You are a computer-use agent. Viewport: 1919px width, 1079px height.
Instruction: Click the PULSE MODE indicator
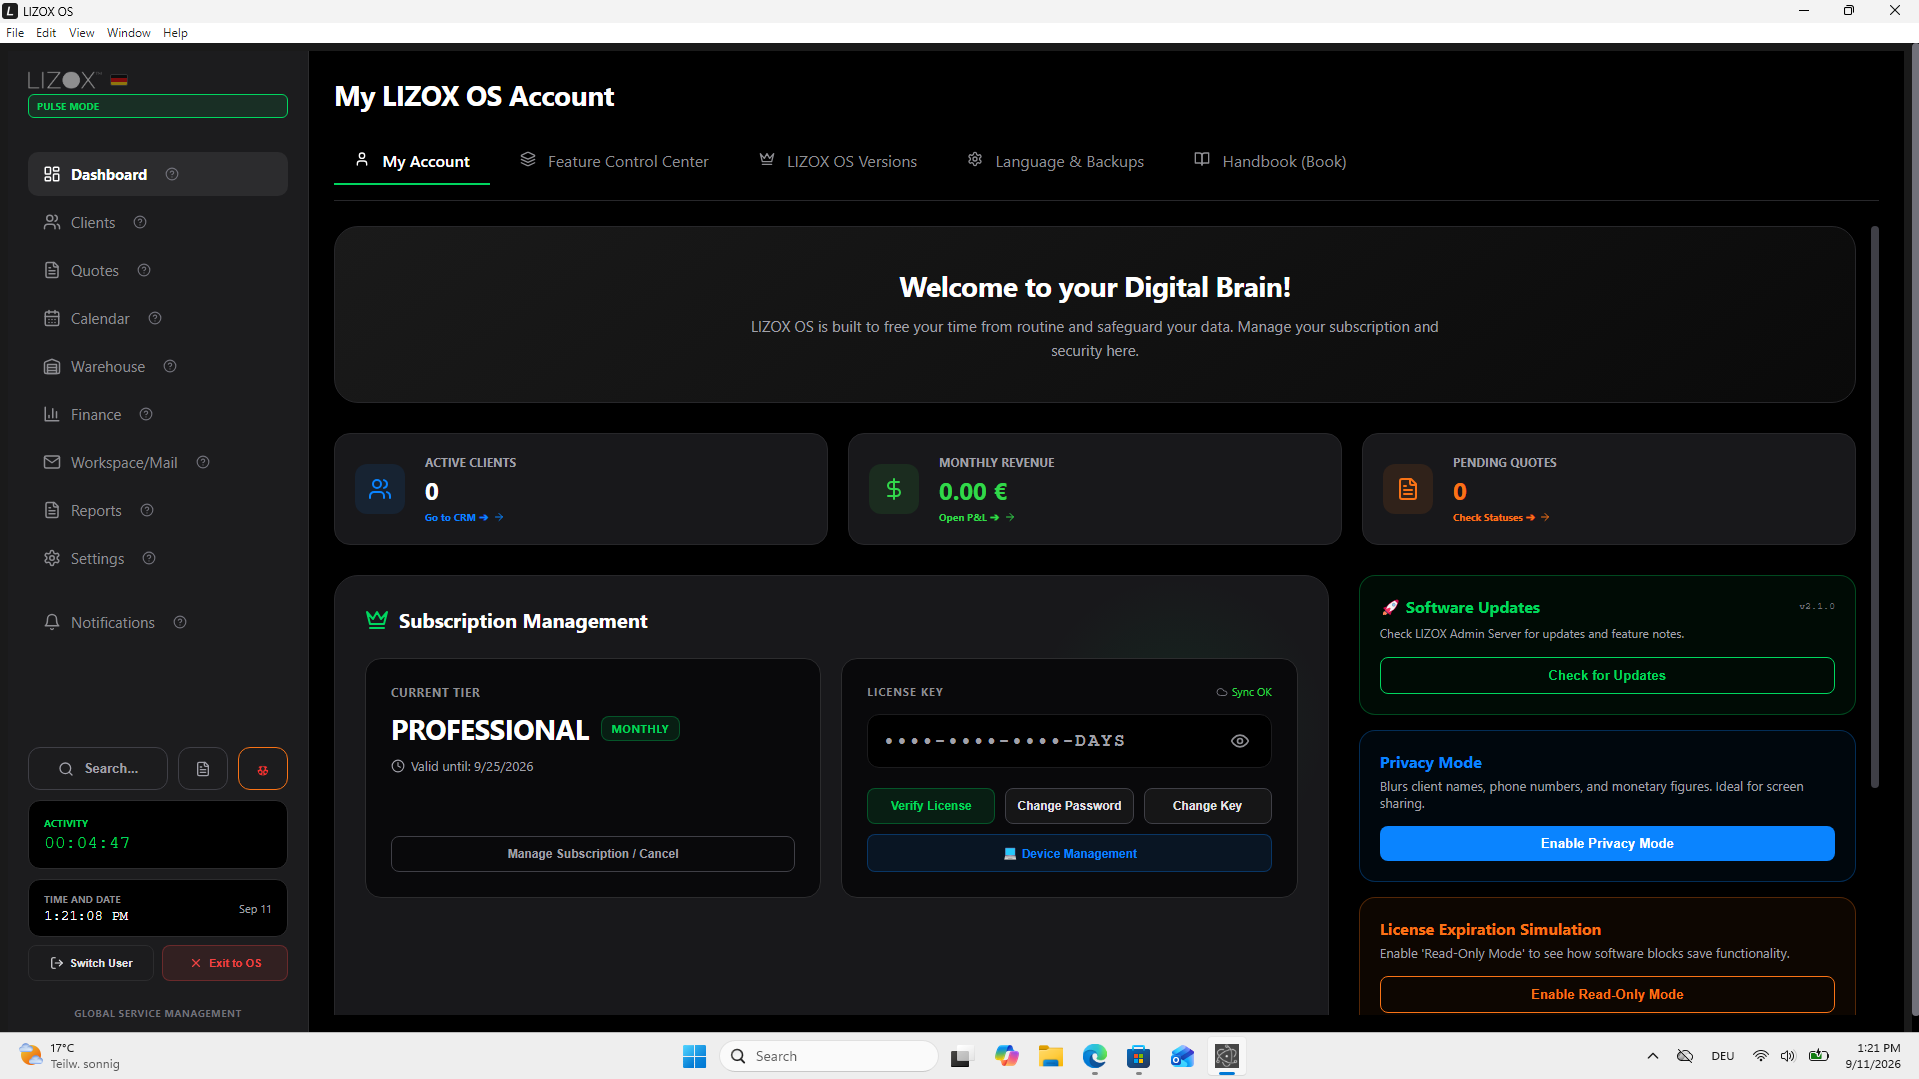[158, 106]
